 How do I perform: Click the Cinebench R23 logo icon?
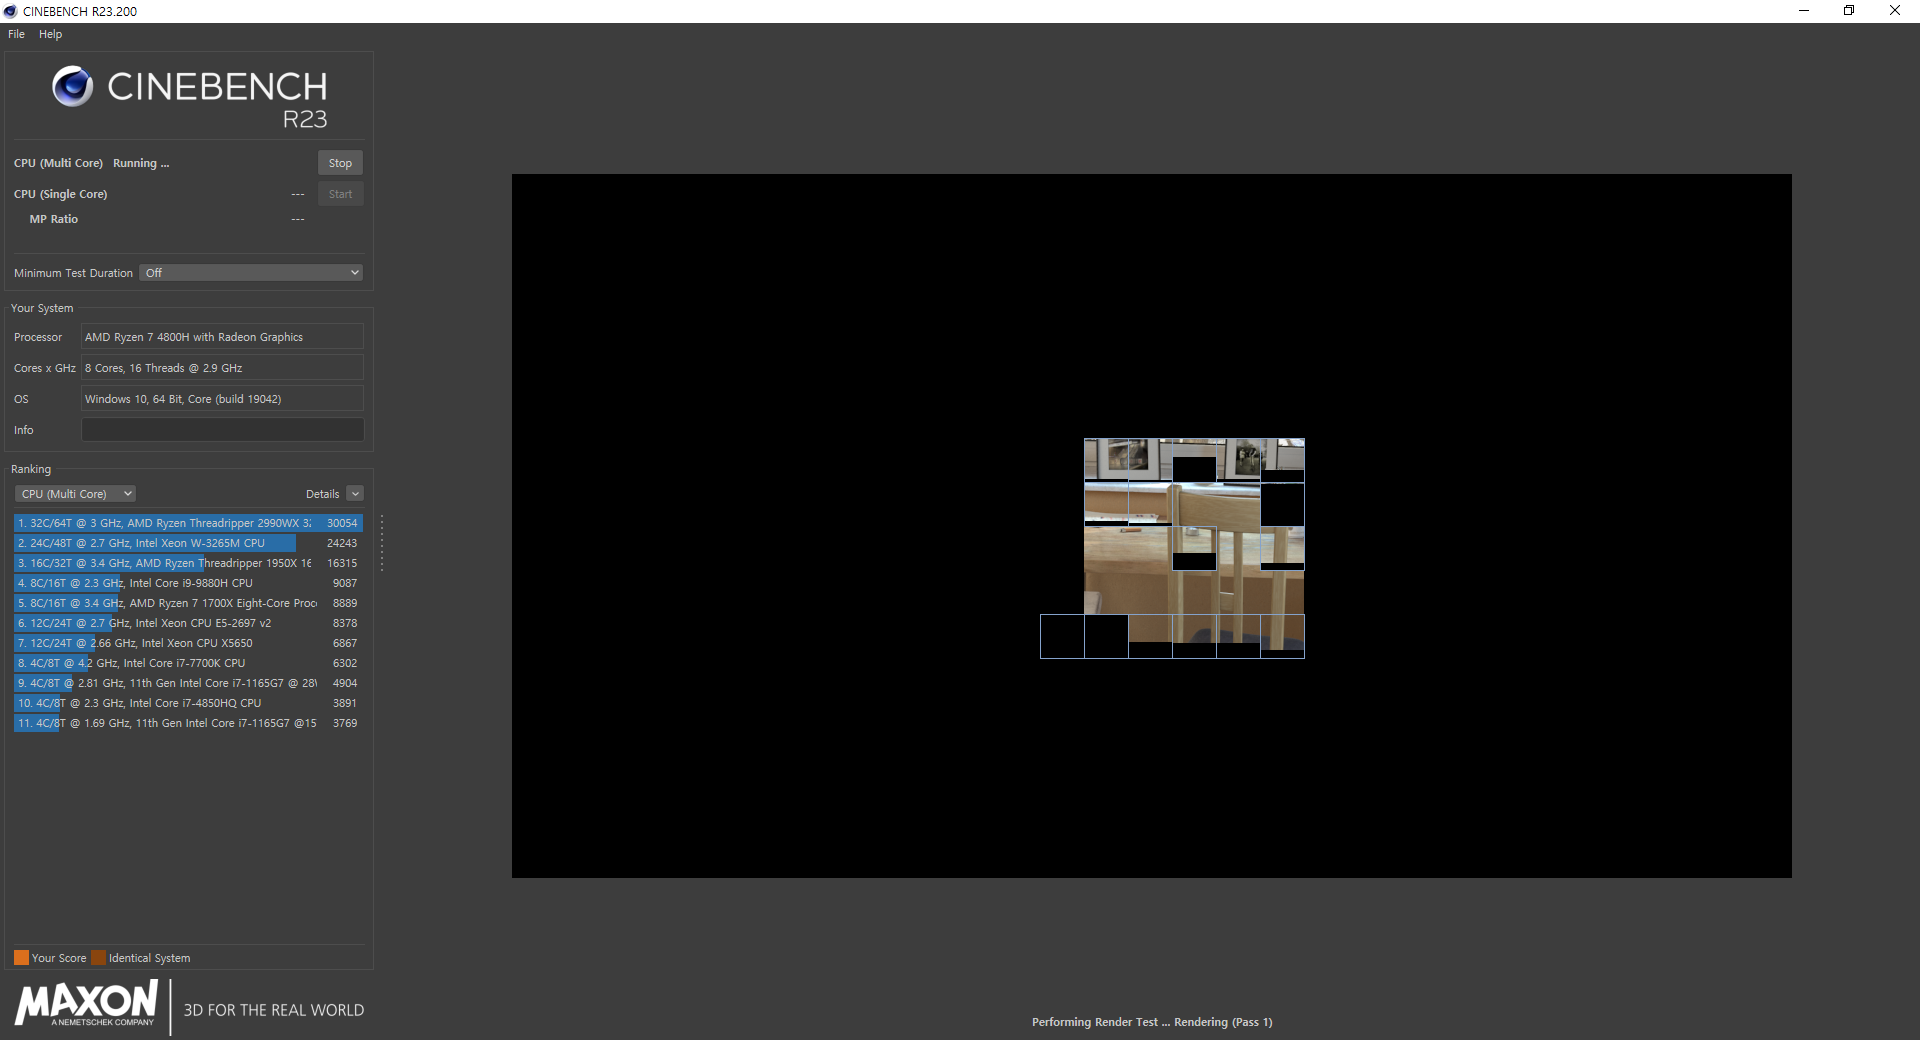[x=72, y=86]
